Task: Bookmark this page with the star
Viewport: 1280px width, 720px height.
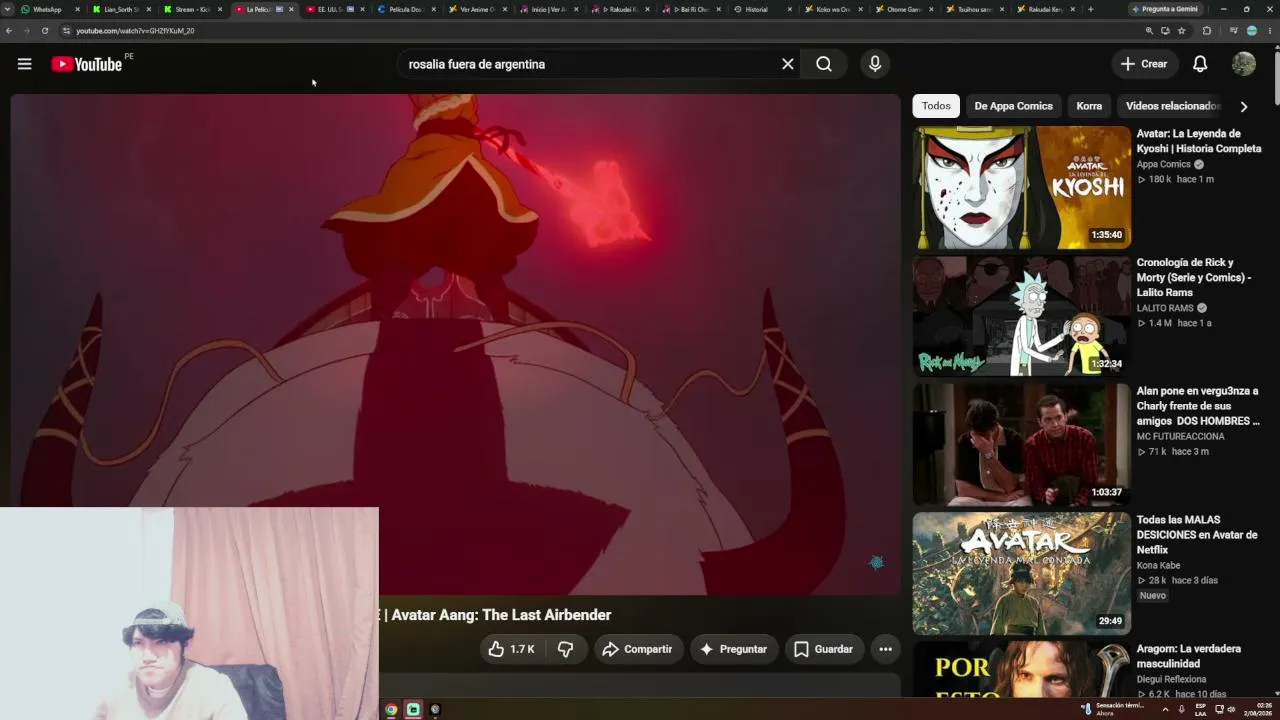Action: click(1182, 31)
